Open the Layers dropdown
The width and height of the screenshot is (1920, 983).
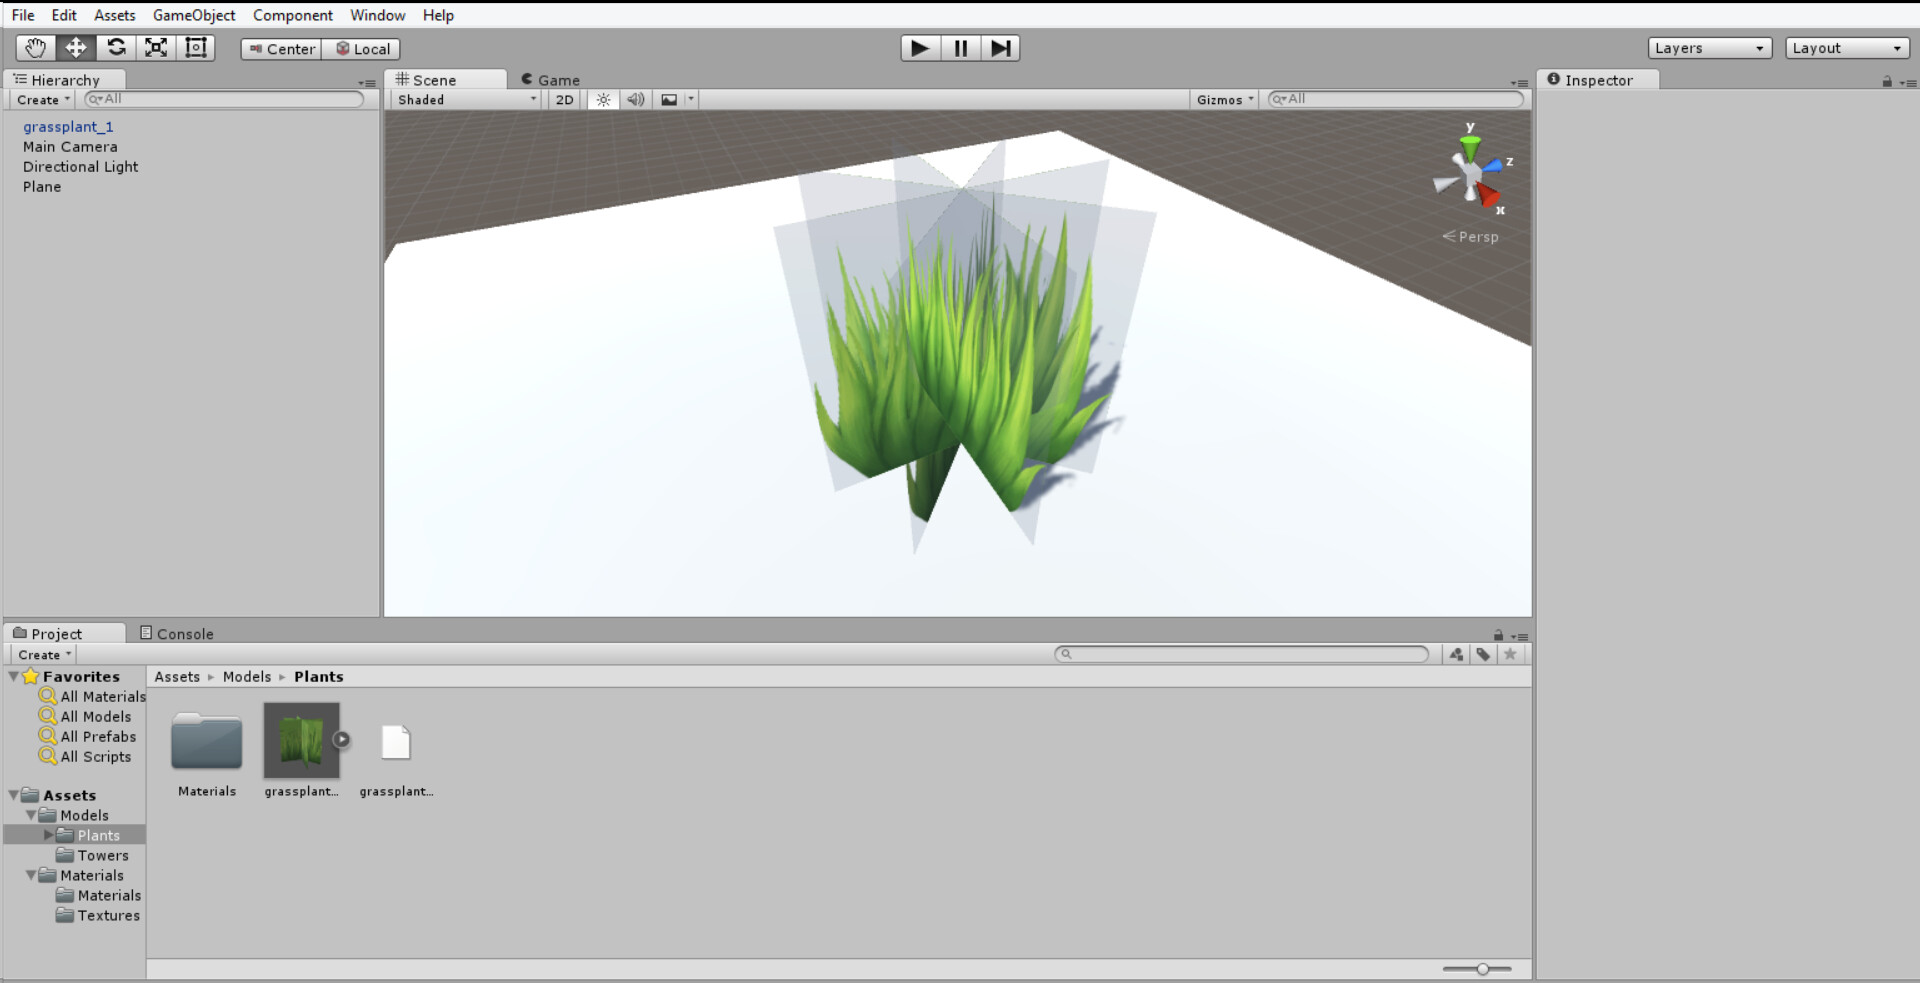click(x=1709, y=48)
